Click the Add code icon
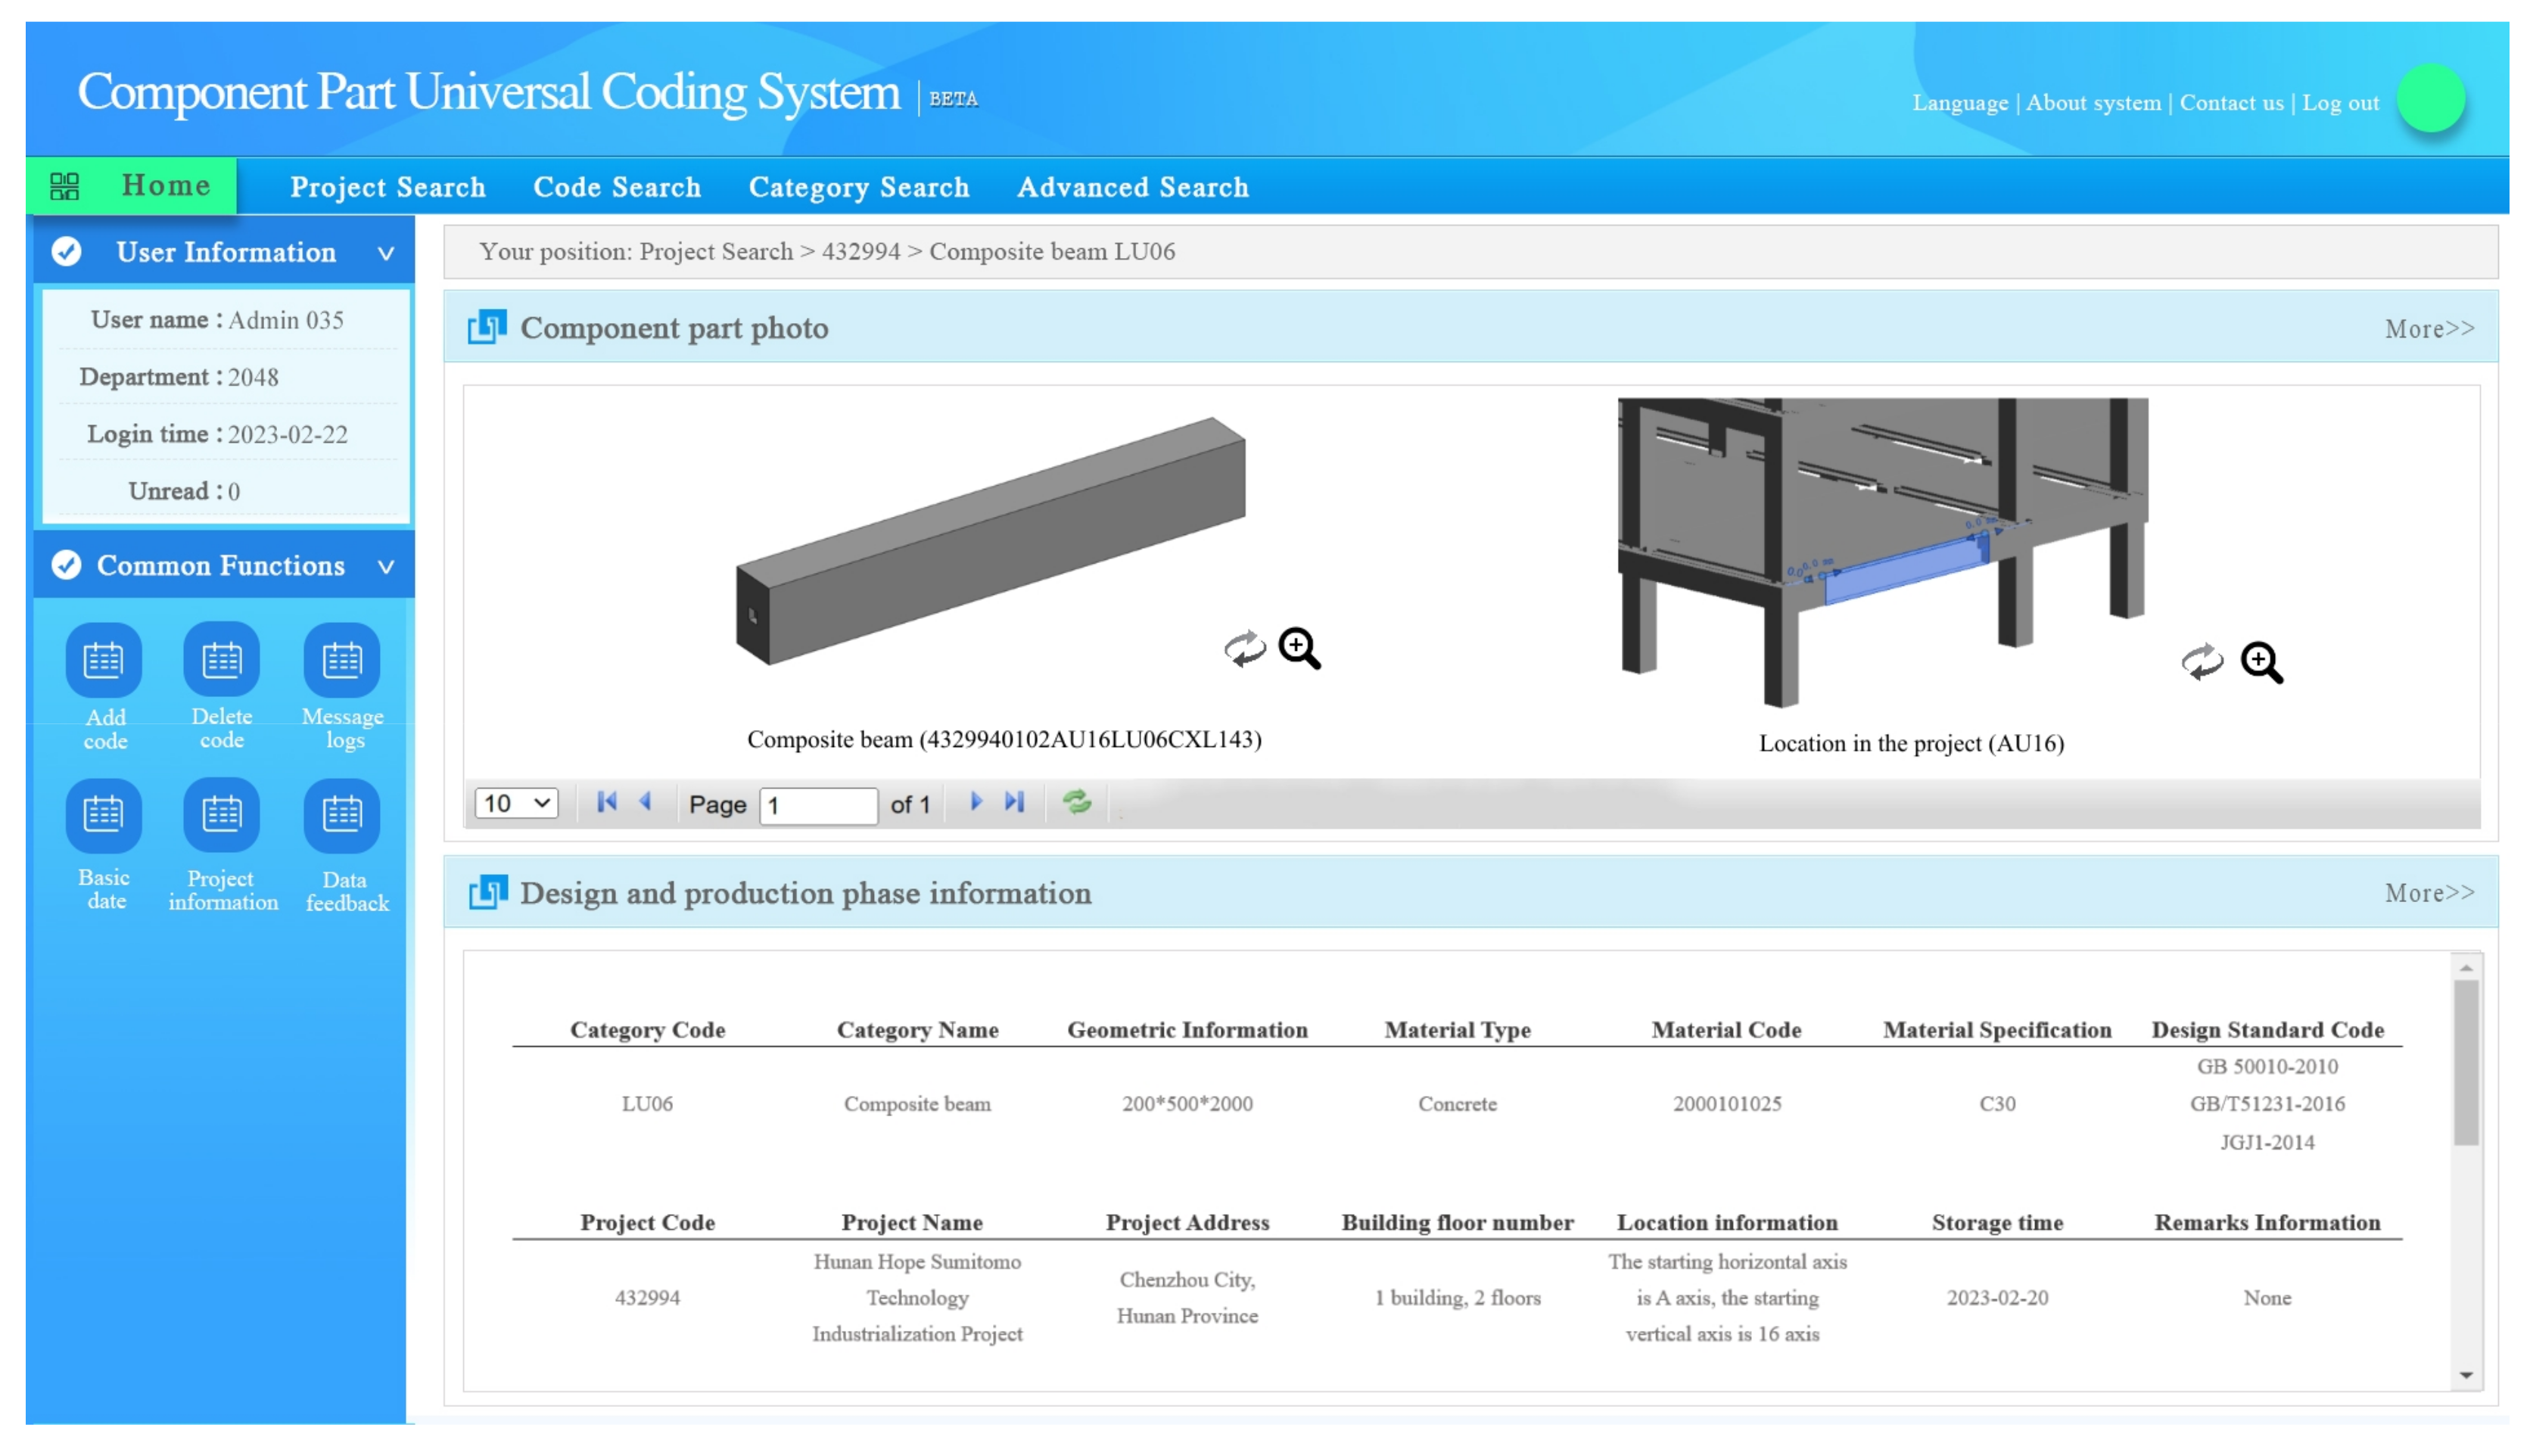Screen dimensions: 2533x1456 click(x=104, y=660)
